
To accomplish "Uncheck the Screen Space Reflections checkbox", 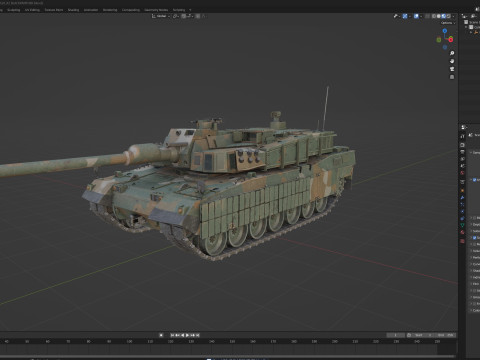I will (x=474, y=237).
